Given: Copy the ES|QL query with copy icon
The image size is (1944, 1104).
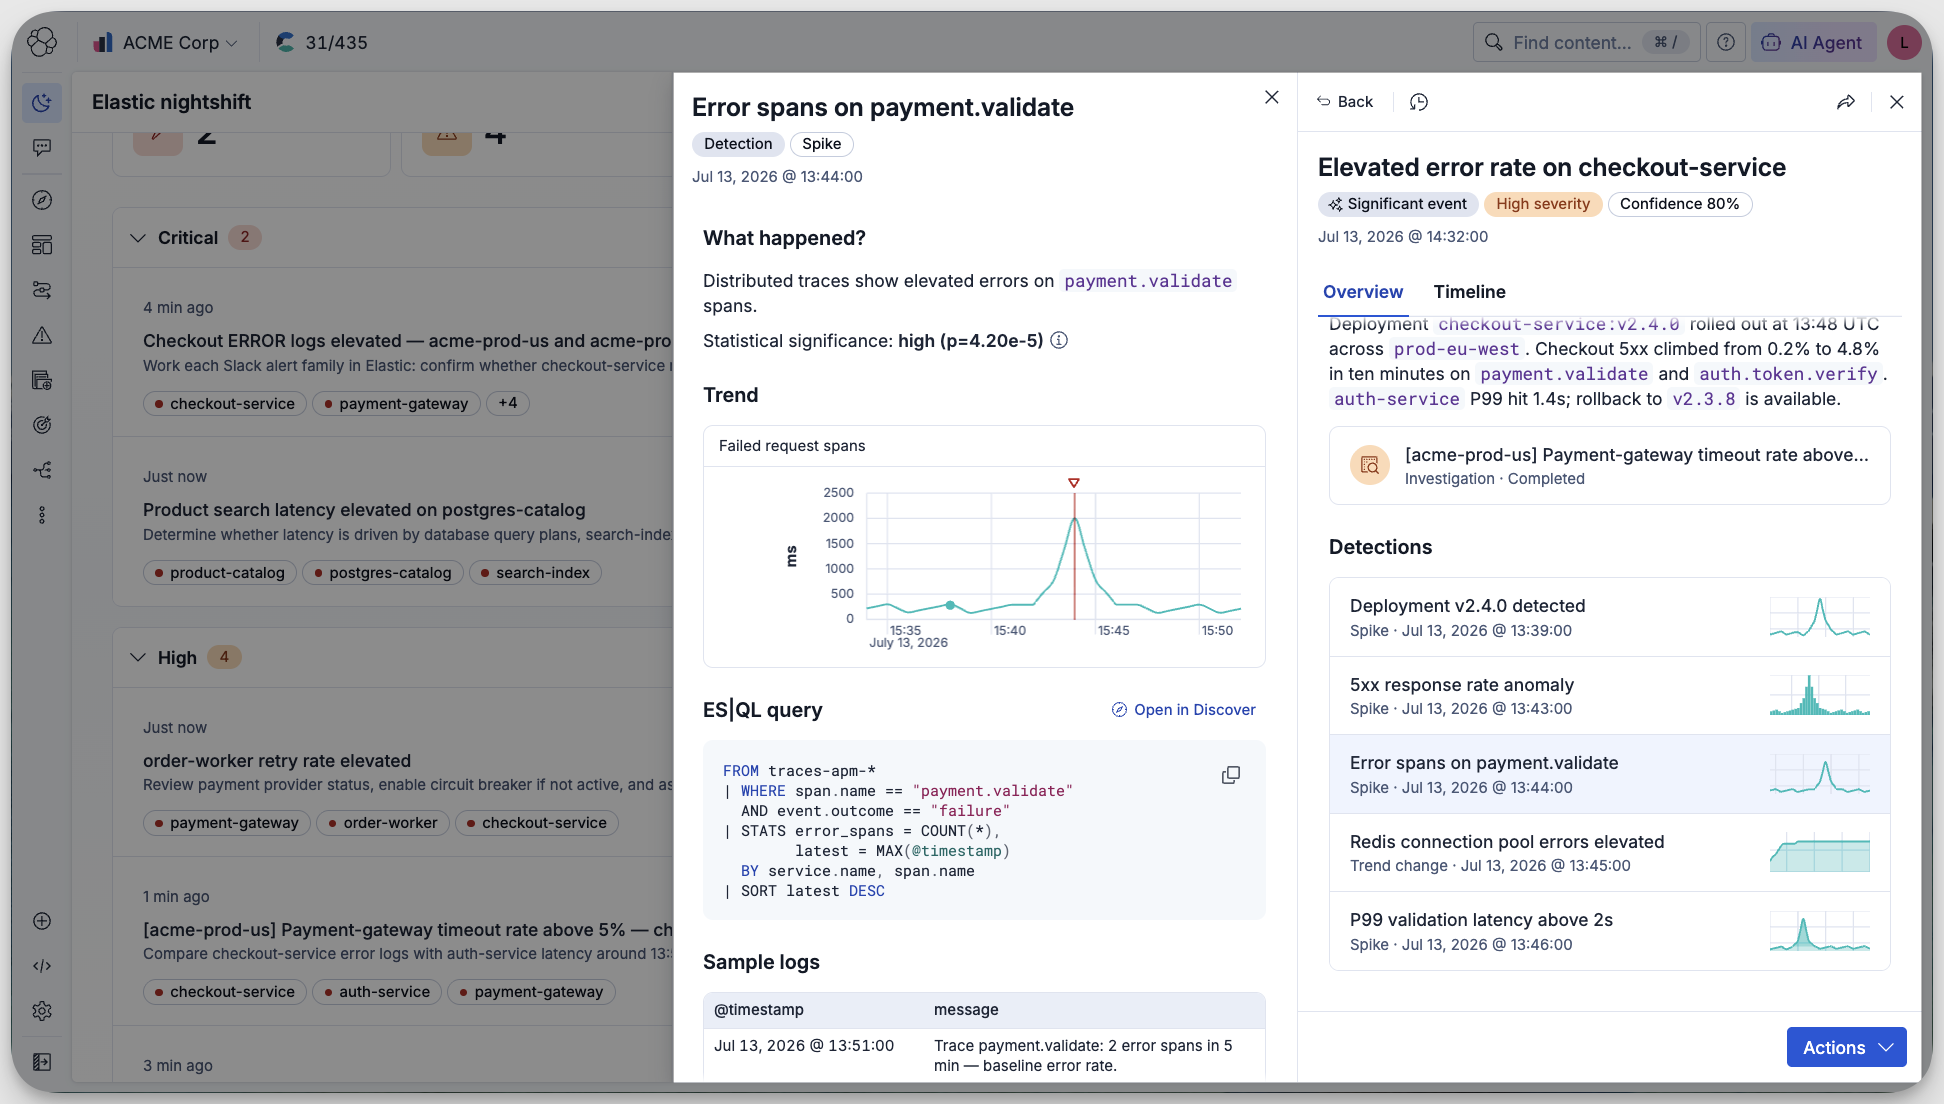Looking at the screenshot, I should click(1231, 775).
